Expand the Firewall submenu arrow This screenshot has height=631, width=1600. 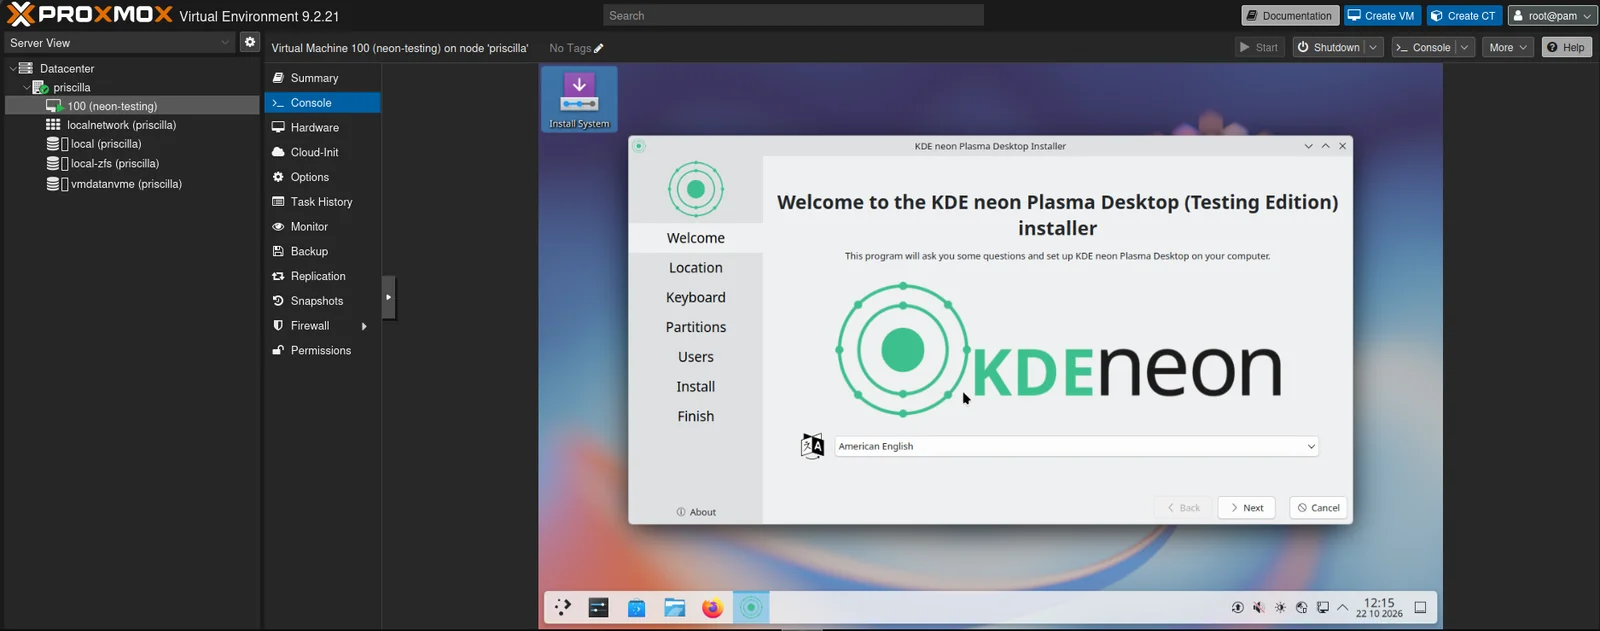pyautogui.click(x=364, y=326)
